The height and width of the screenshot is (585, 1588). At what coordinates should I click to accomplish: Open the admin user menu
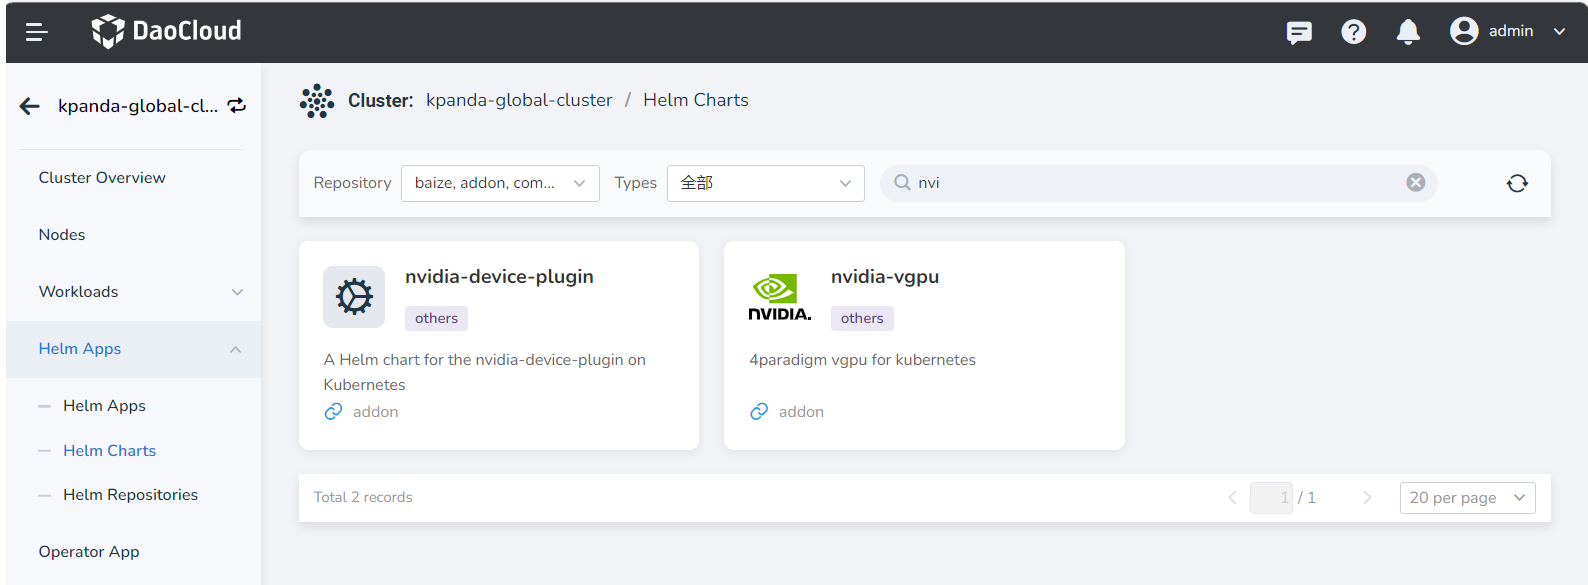(x=1507, y=32)
